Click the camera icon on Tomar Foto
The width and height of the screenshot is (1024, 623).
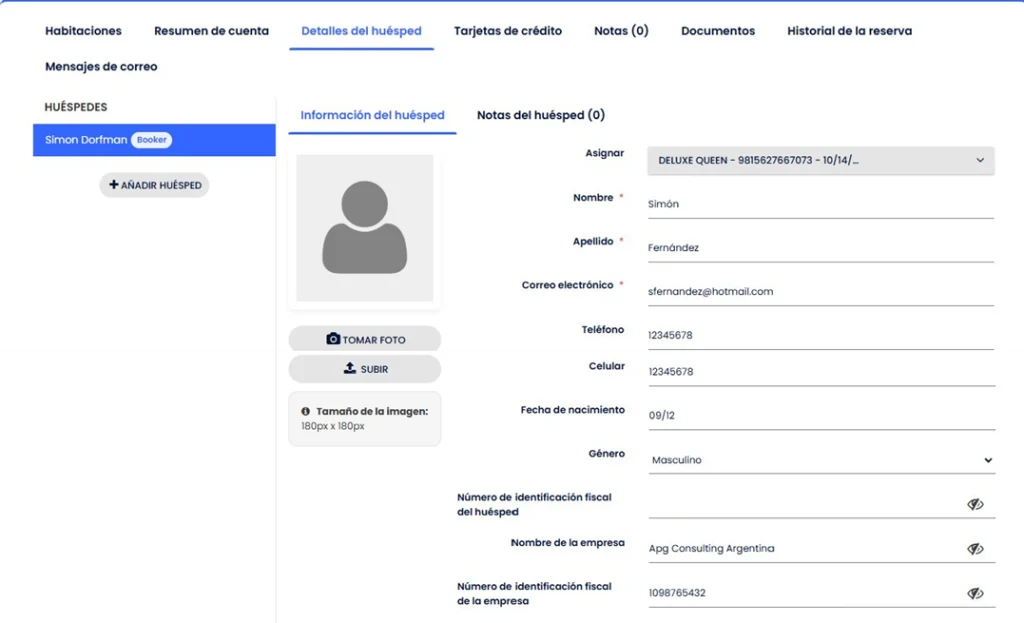coord(333,339)
